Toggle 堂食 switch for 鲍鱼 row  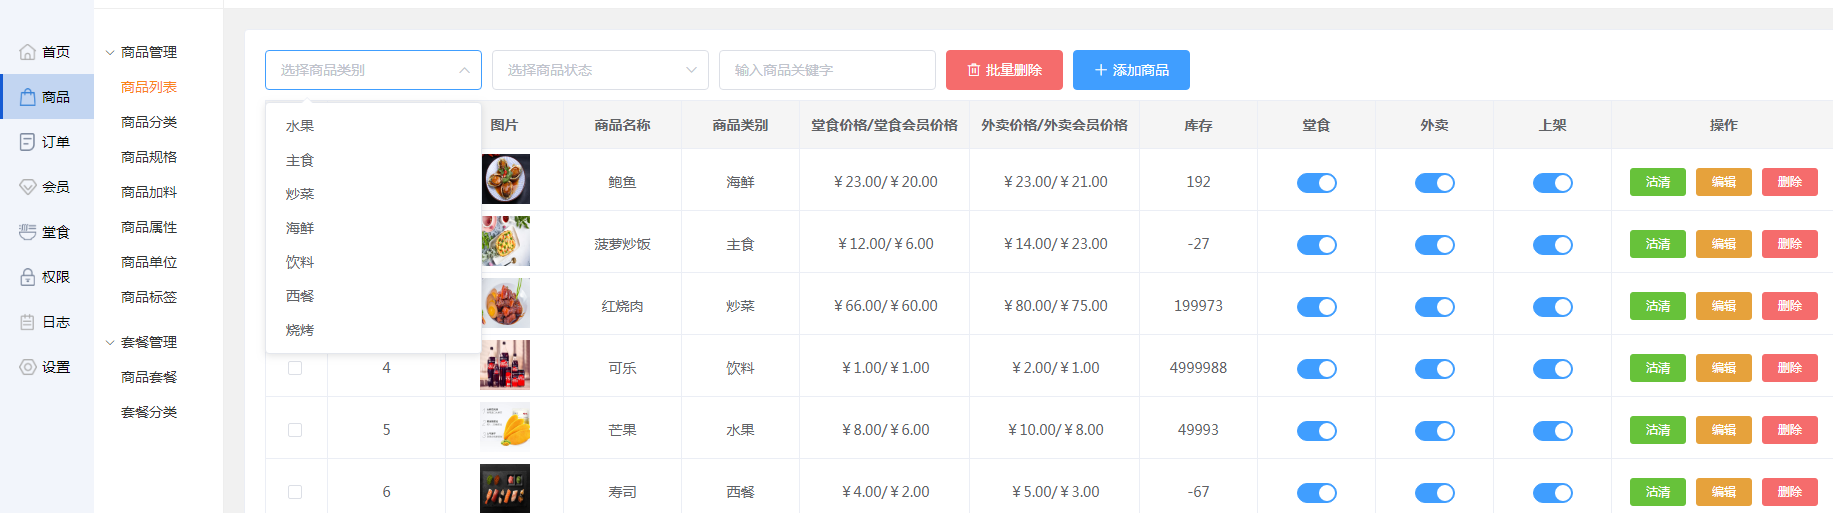[1316, 183]
